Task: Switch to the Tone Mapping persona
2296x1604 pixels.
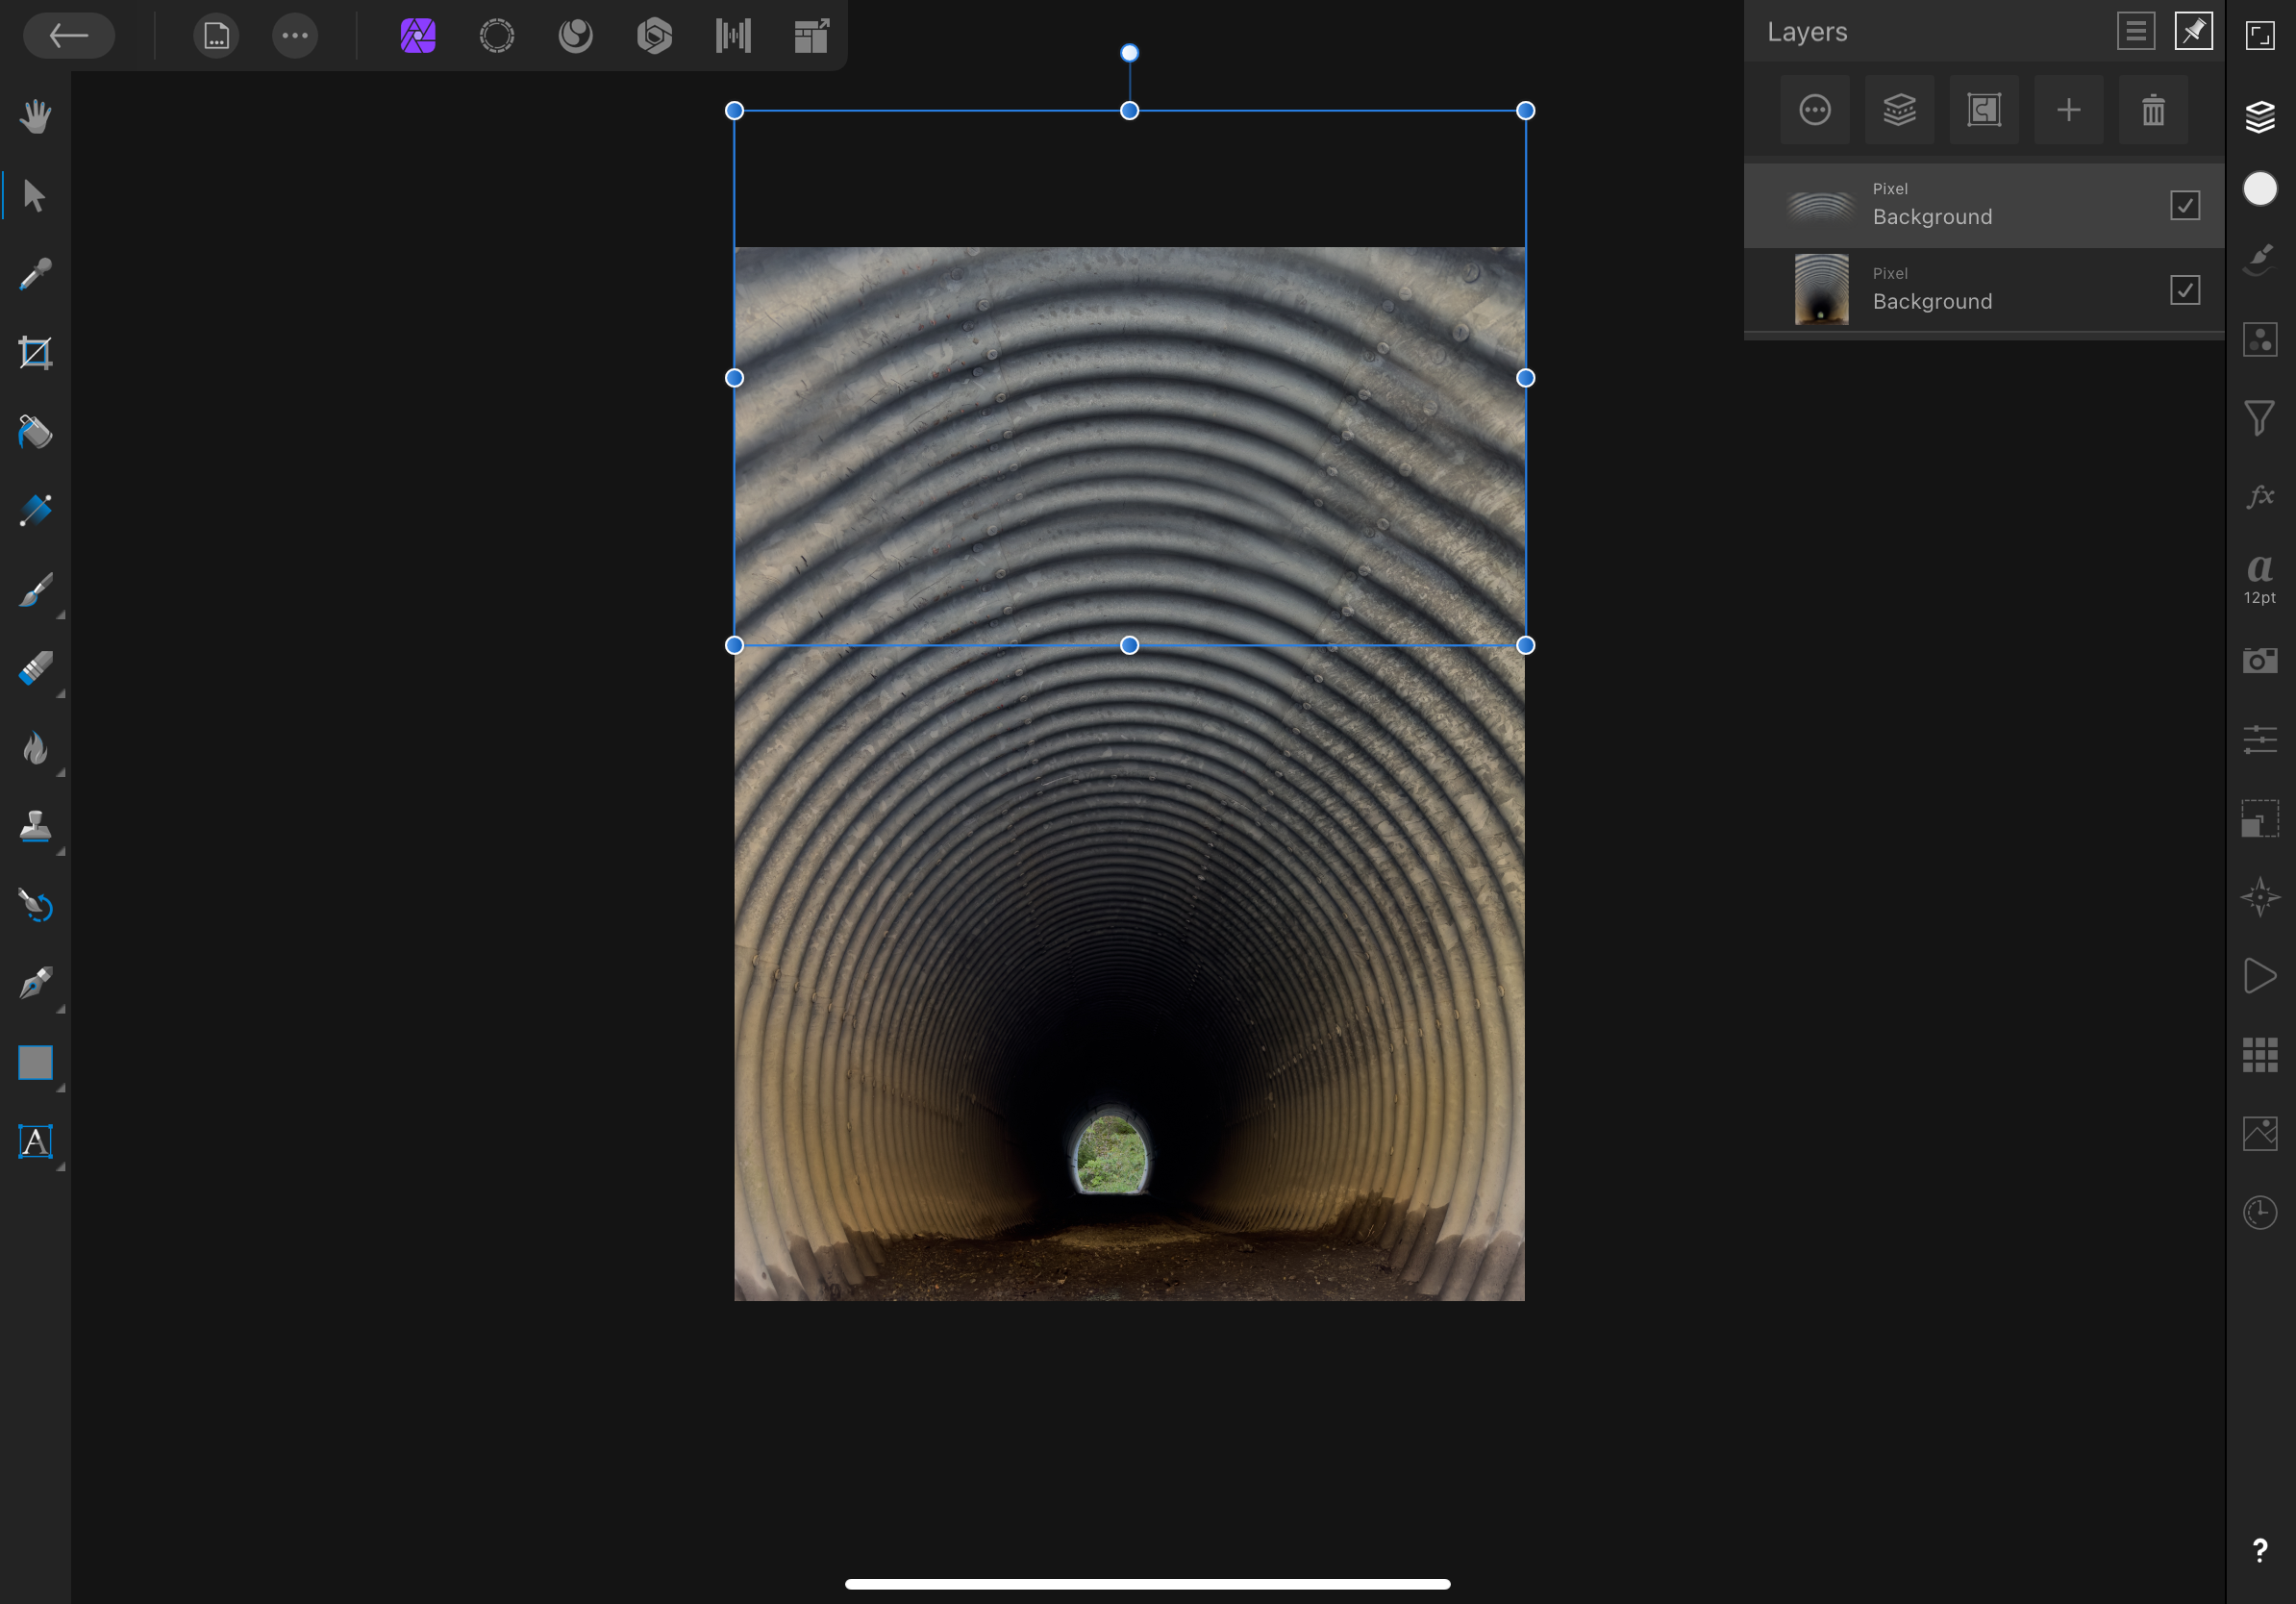Action: (x=733, y=36)
